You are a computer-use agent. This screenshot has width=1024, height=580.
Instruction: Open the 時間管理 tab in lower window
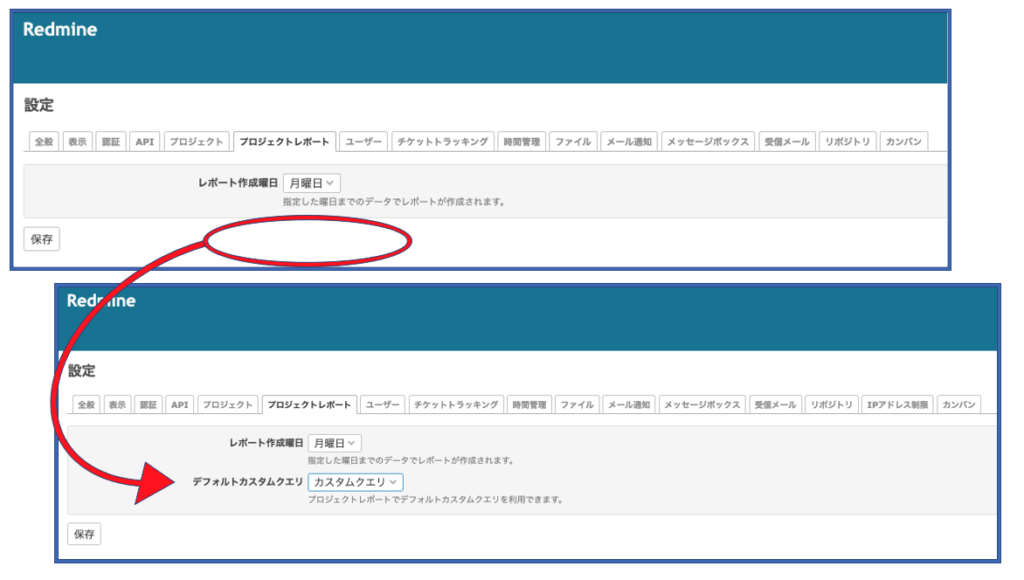pyautogui.click(x=529, y=405)
